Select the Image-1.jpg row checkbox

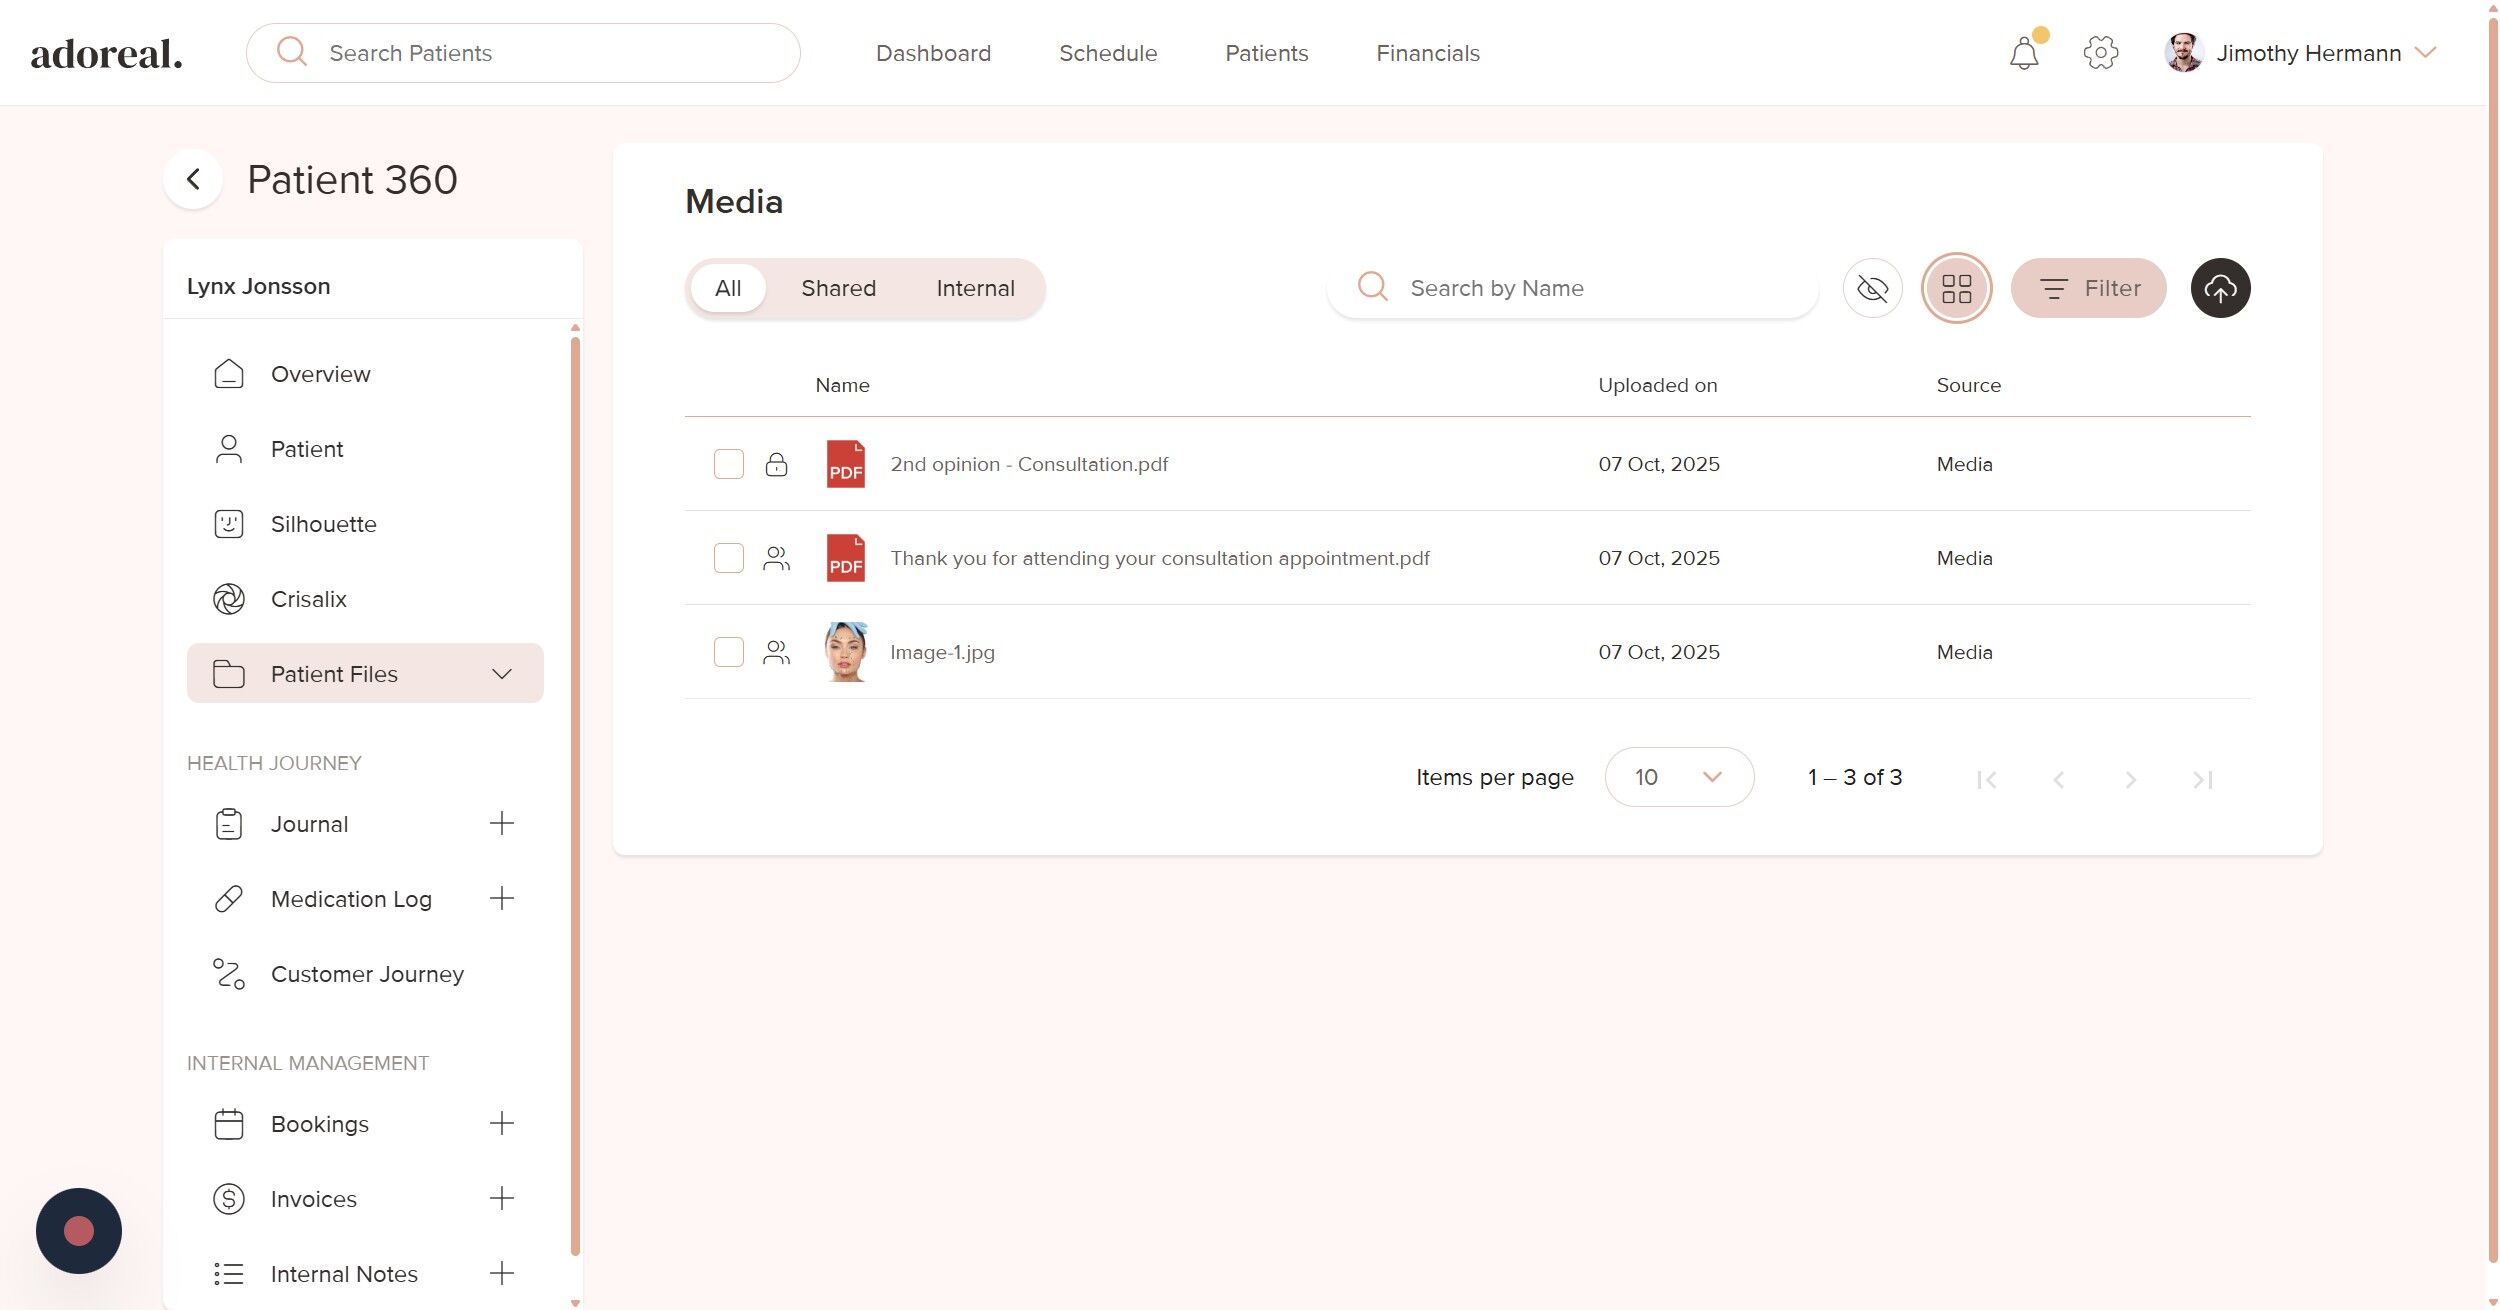click(x=728, y=652)
